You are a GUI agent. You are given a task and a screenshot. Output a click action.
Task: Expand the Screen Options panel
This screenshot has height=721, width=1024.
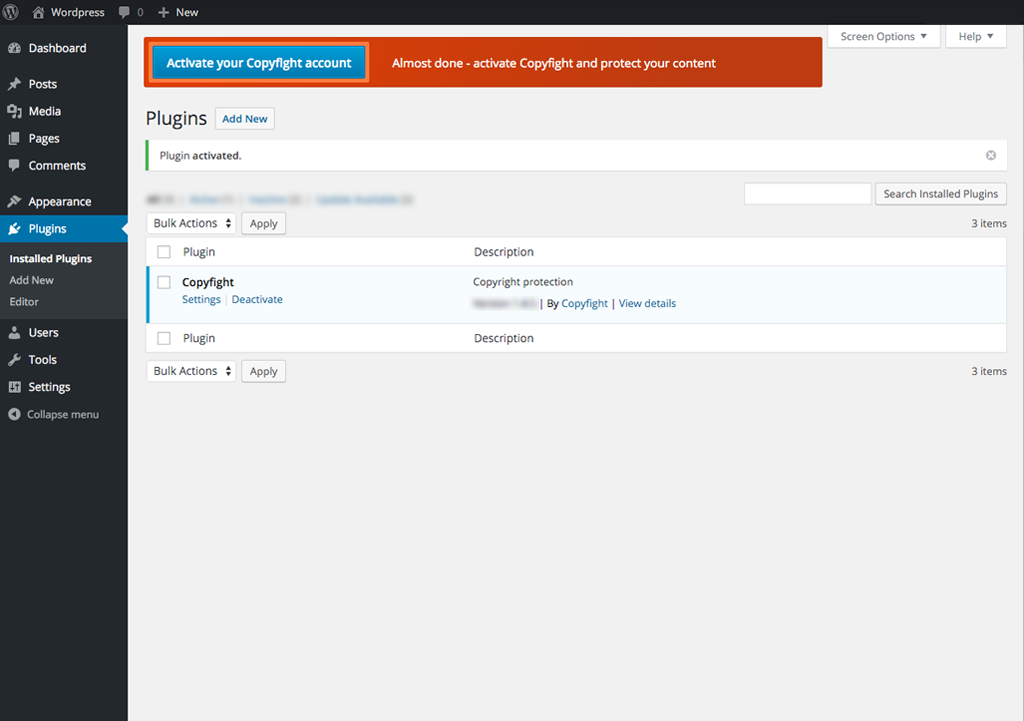click(x=884, y=37)
